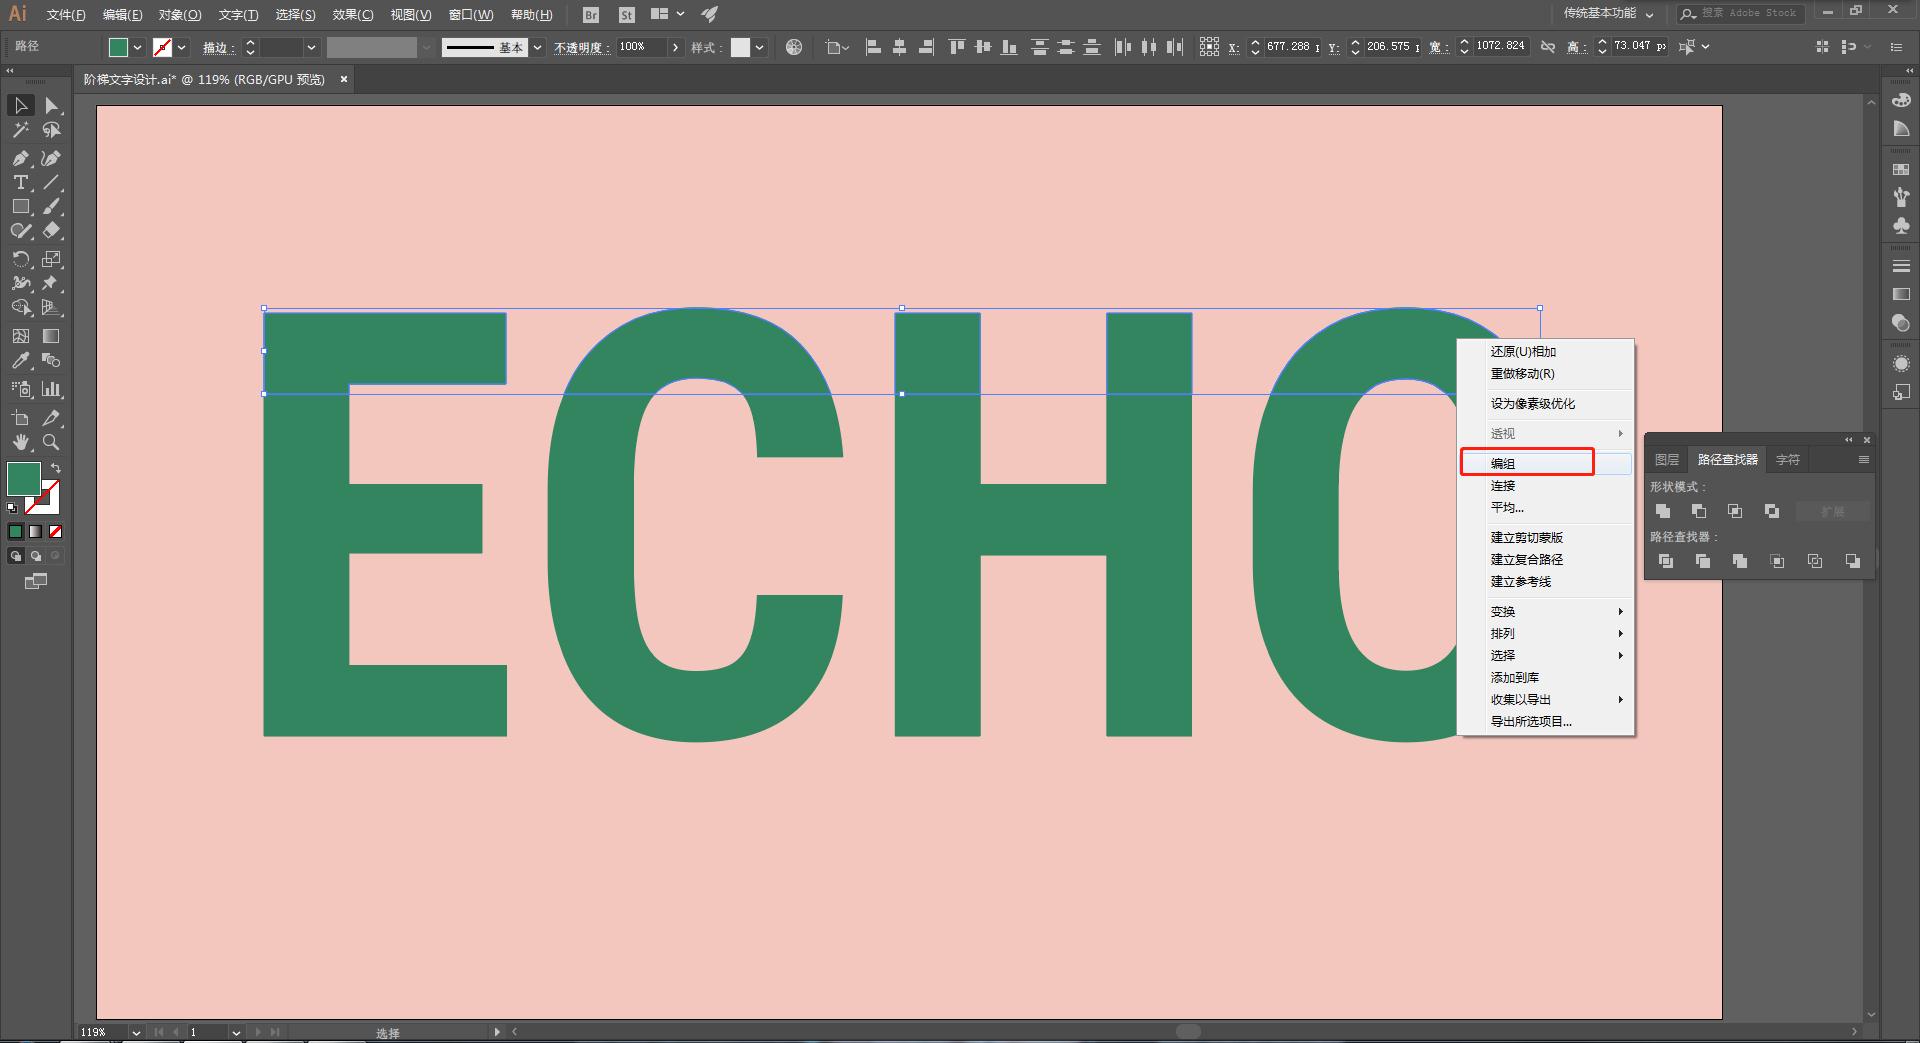Click Minus Back in the Pathfinder panel
This screenshot has width=1920, height=1043.
(1853, 561)
